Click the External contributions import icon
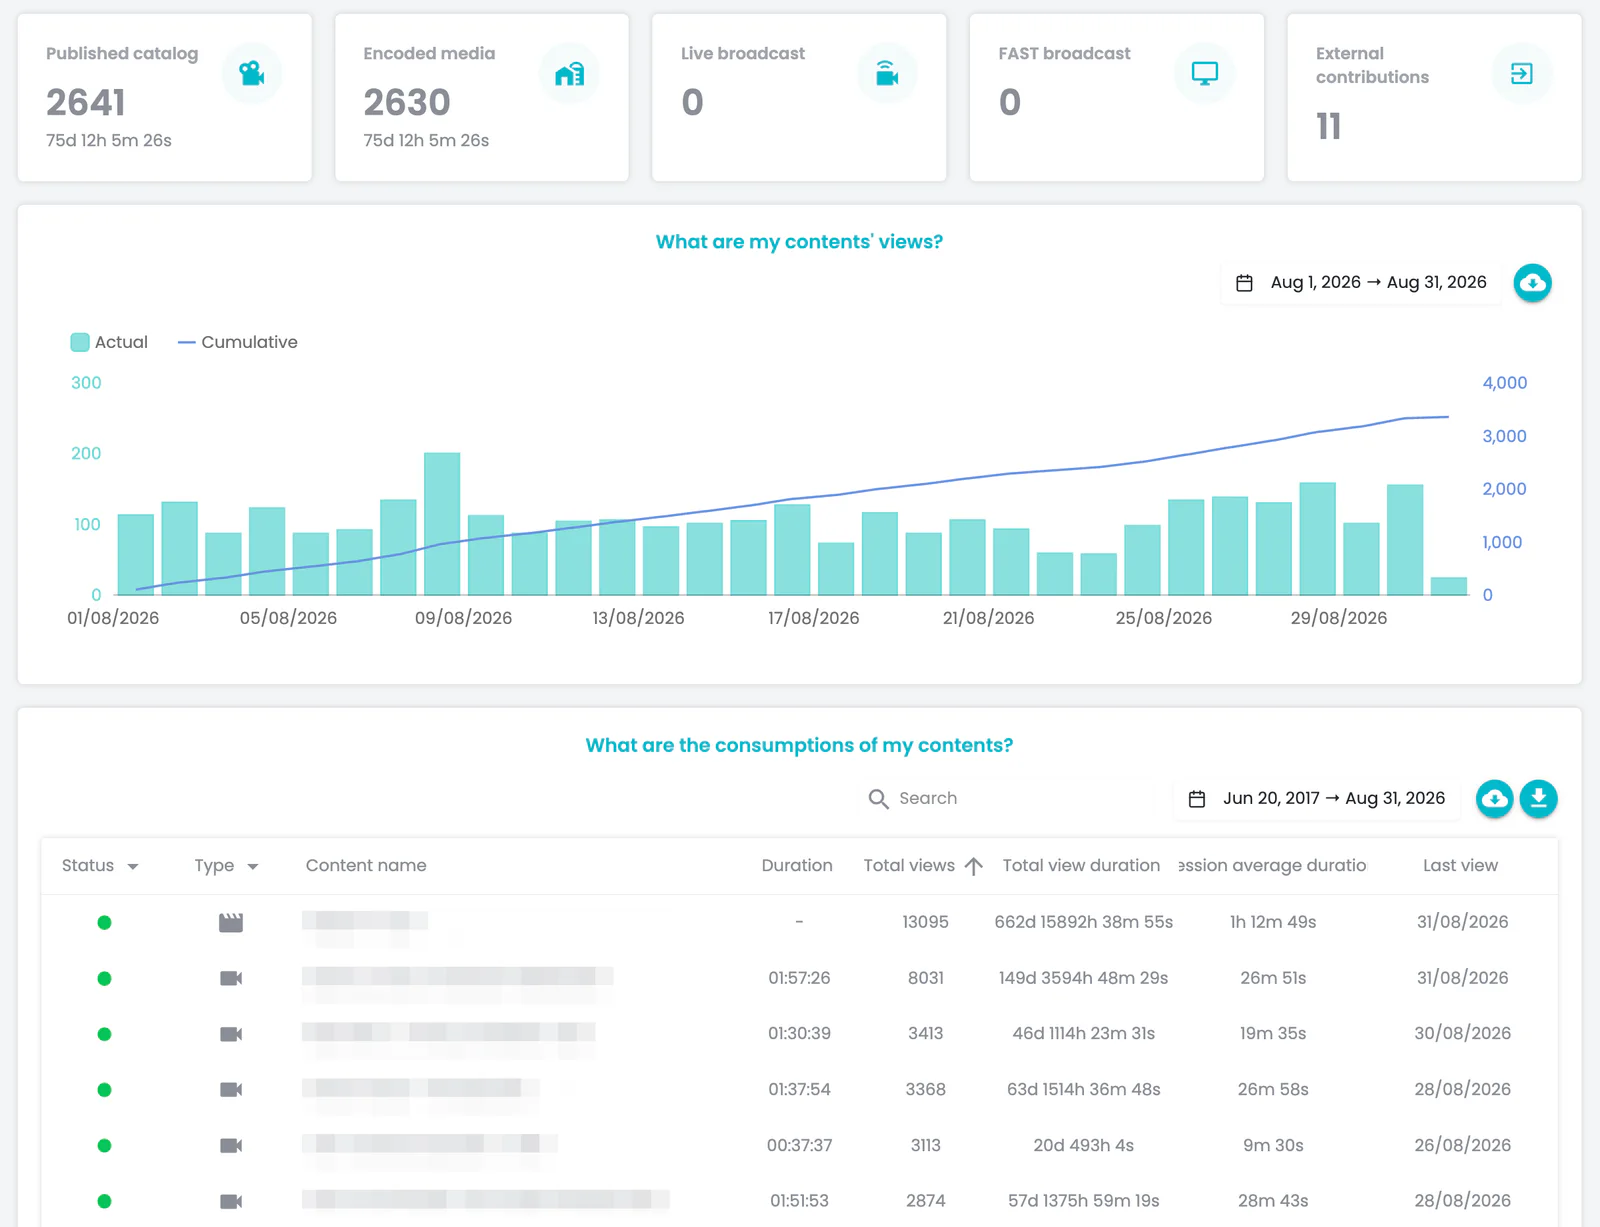 [x=1521, y=73]
